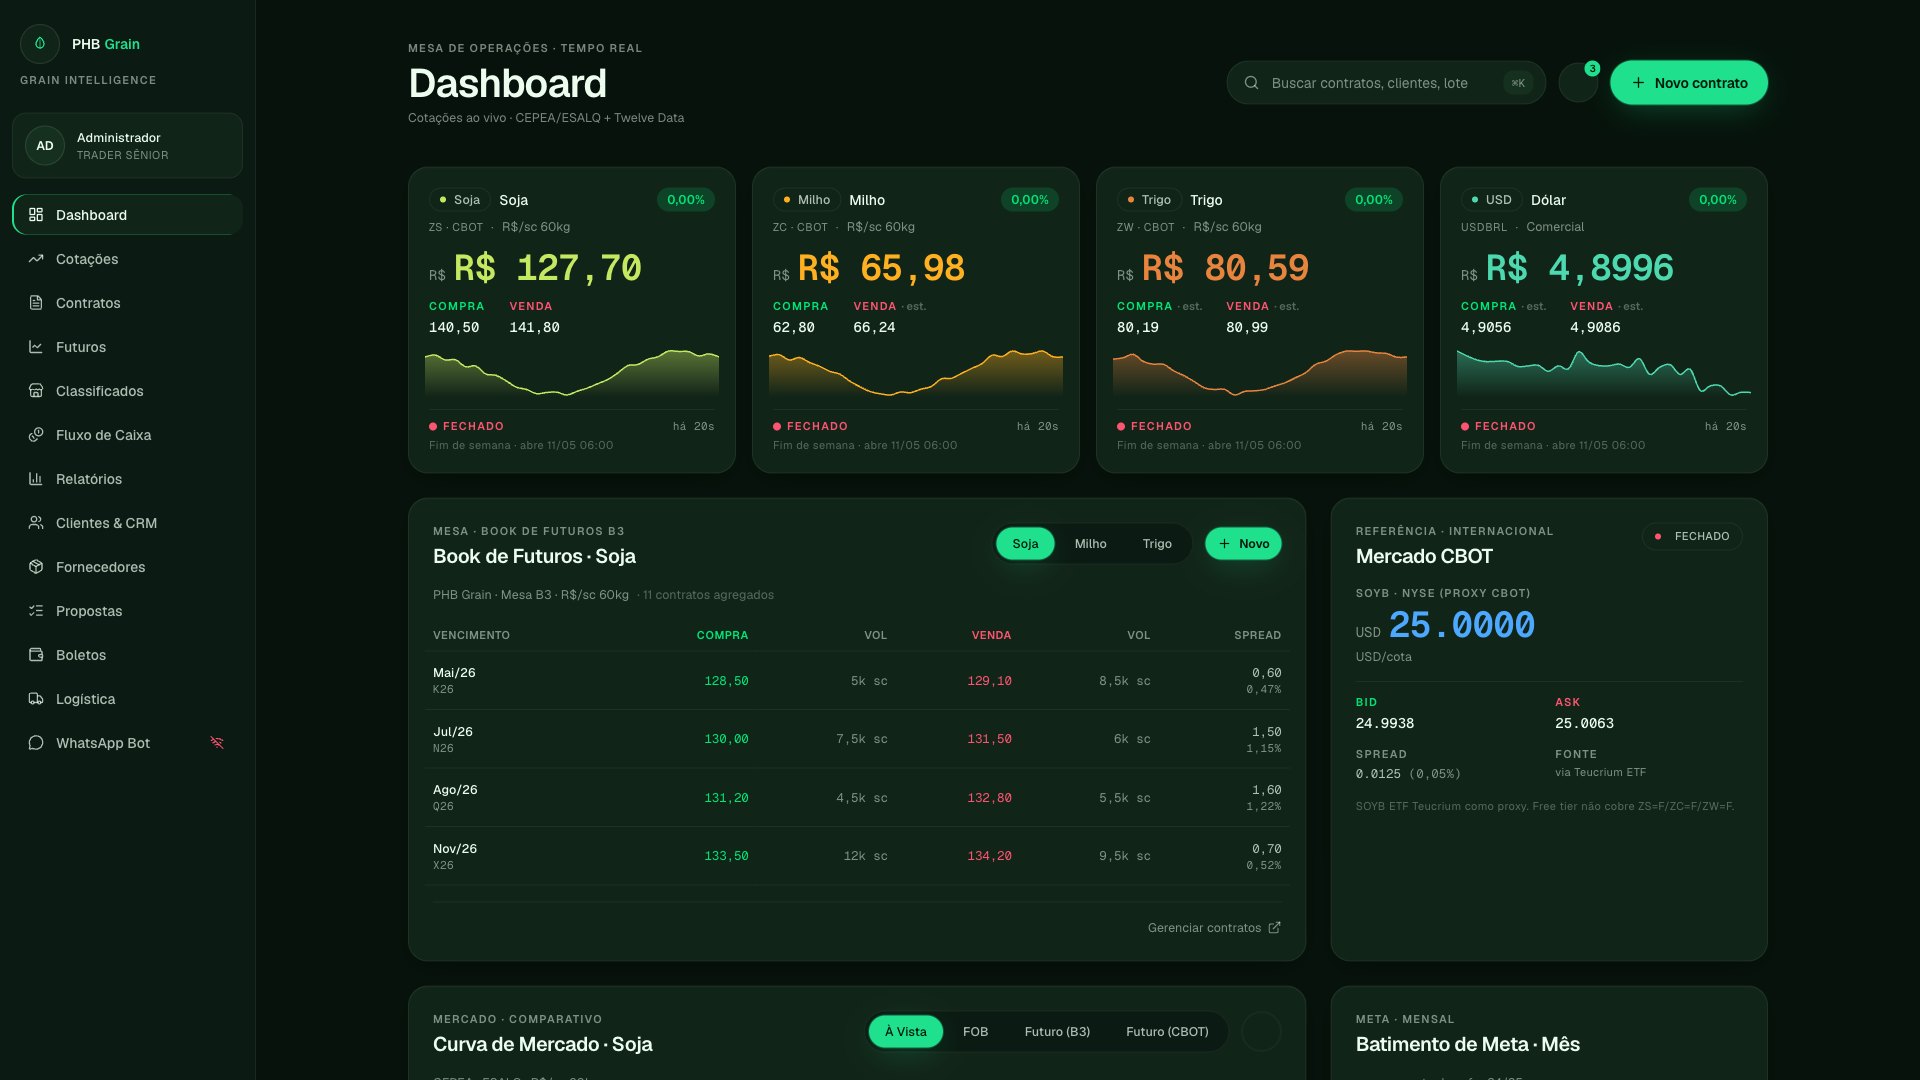The height and width of the screenshot is (1080, 1920).
Task: Click the ASK value 25.0063
Action: 1584,724
